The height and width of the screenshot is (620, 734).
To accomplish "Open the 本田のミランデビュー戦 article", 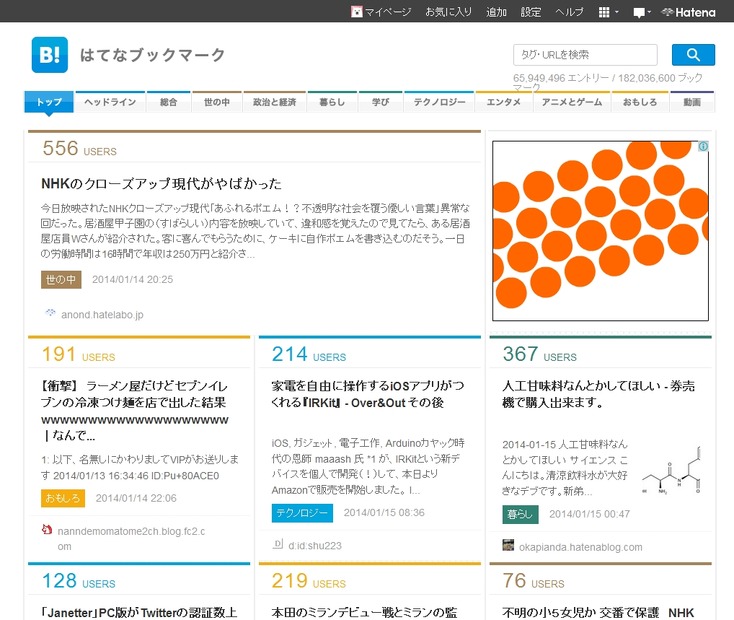I will [364, 613].
